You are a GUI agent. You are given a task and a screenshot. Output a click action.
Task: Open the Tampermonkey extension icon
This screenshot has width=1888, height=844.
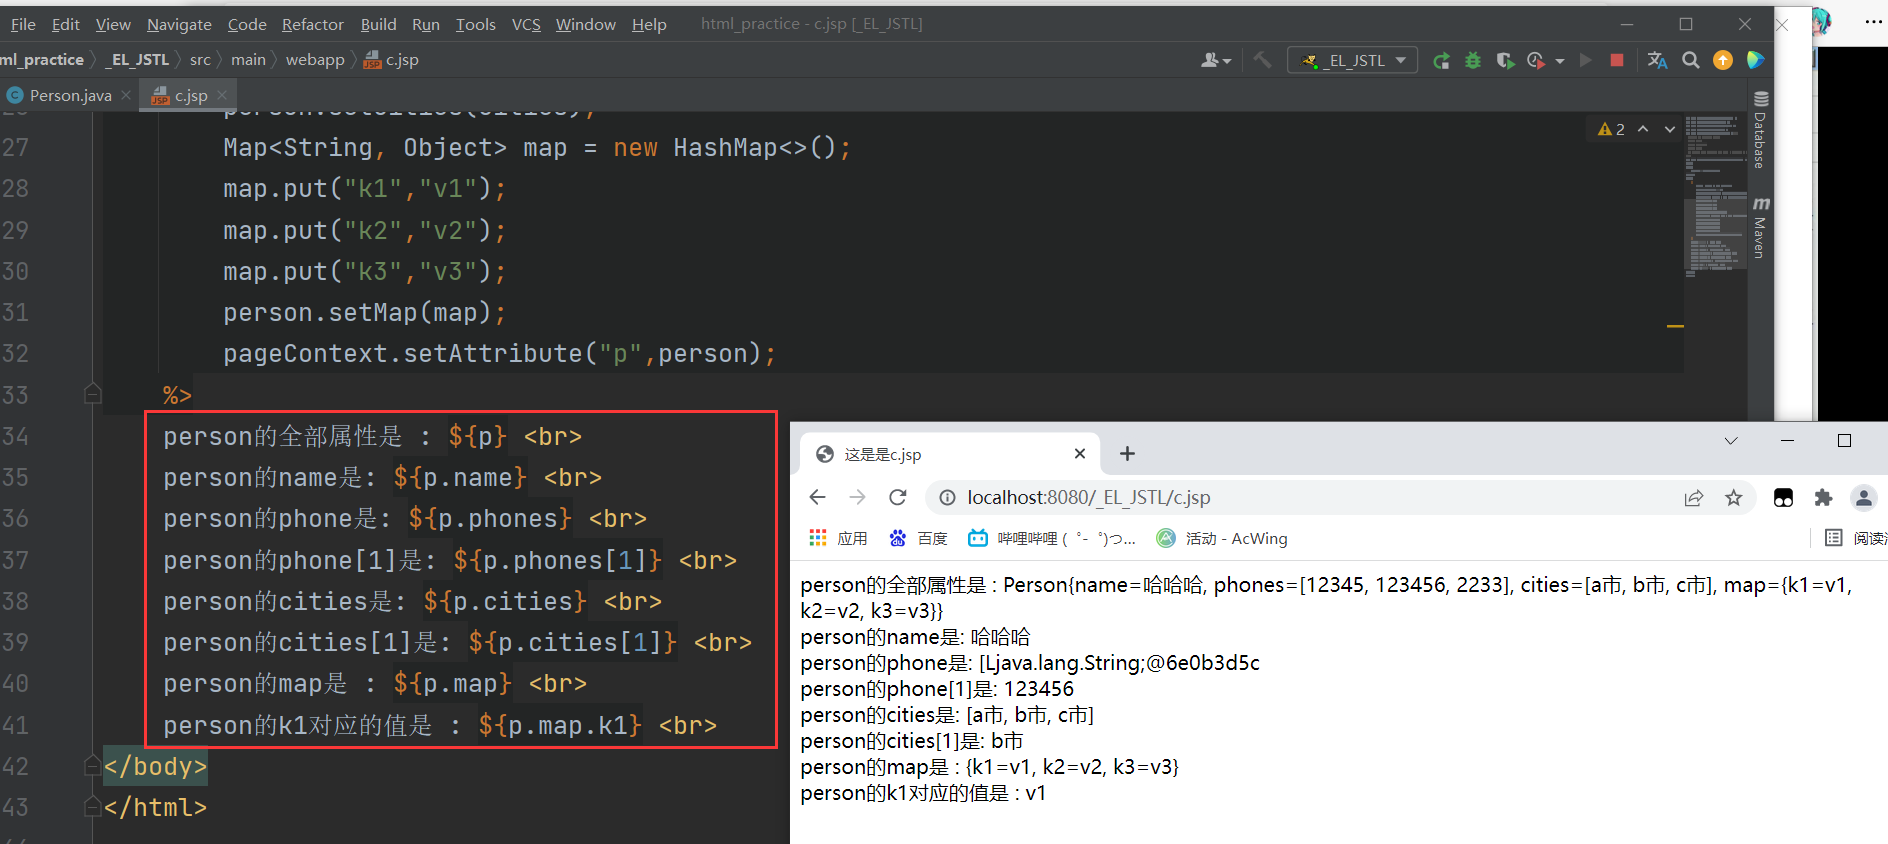point(1783,497)
